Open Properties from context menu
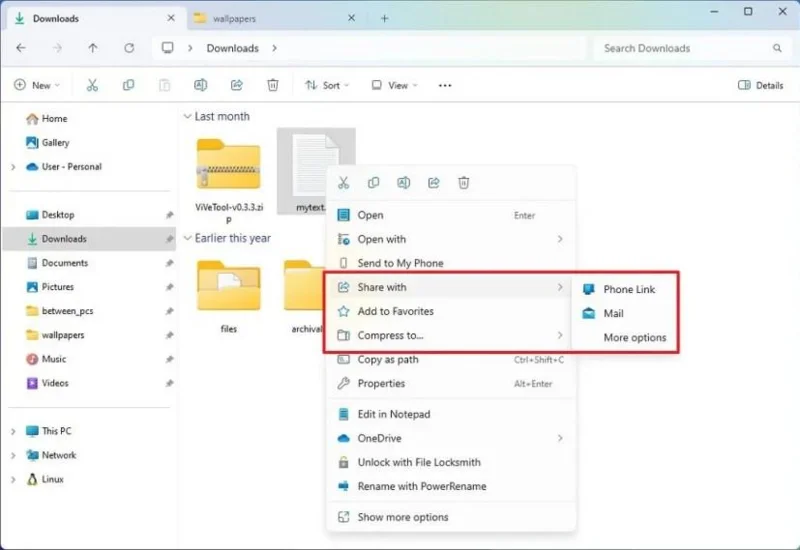The image size is (800, 550). 451,383
